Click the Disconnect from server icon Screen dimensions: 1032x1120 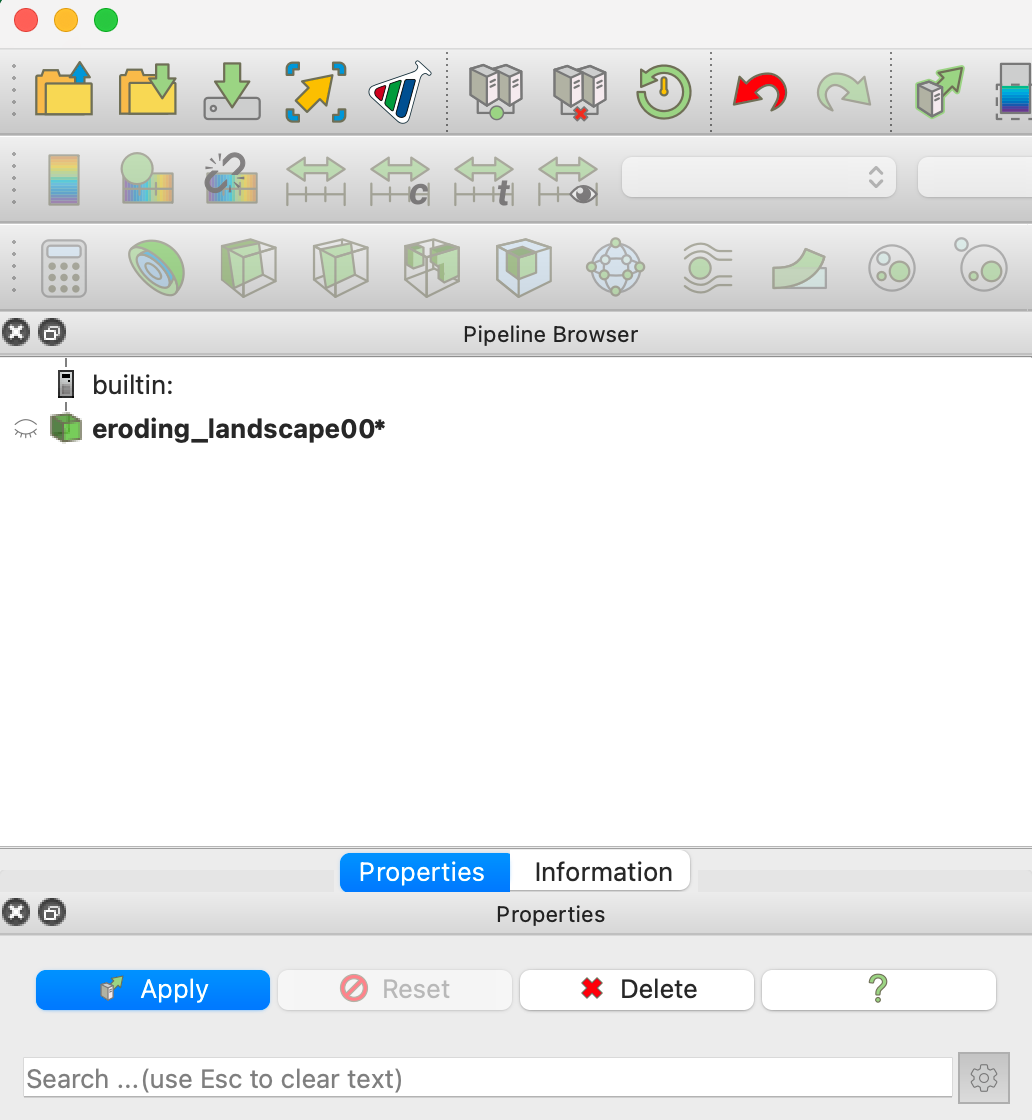coord(580,92)
